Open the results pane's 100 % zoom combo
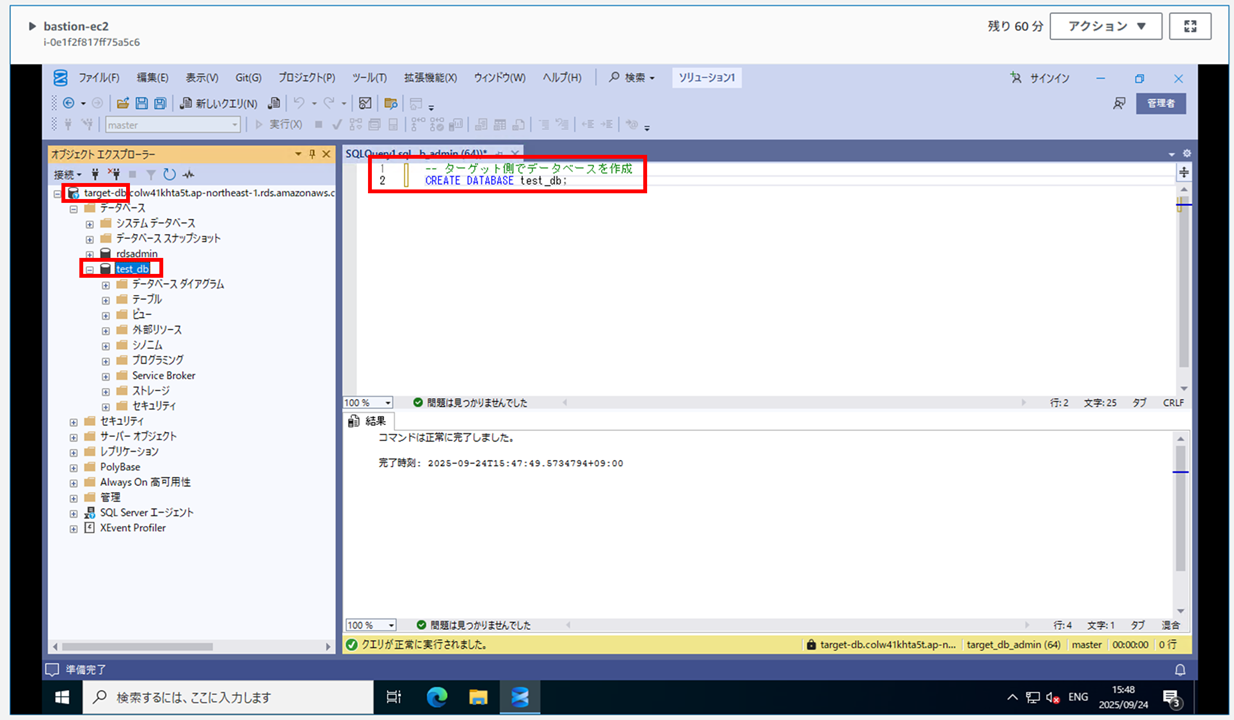The width and height of the screenshot is (1234, 720). tap(369, 625)
